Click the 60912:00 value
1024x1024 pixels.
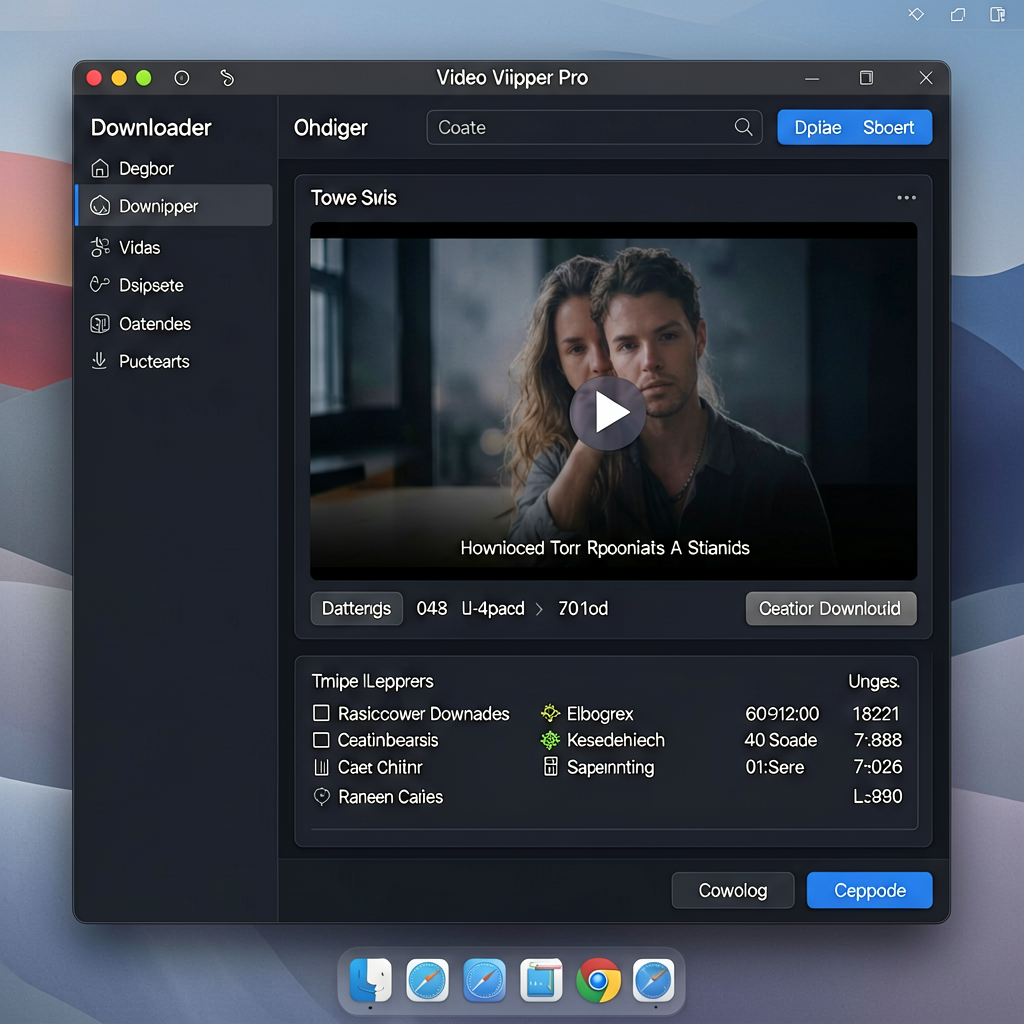tap(782, 714)
